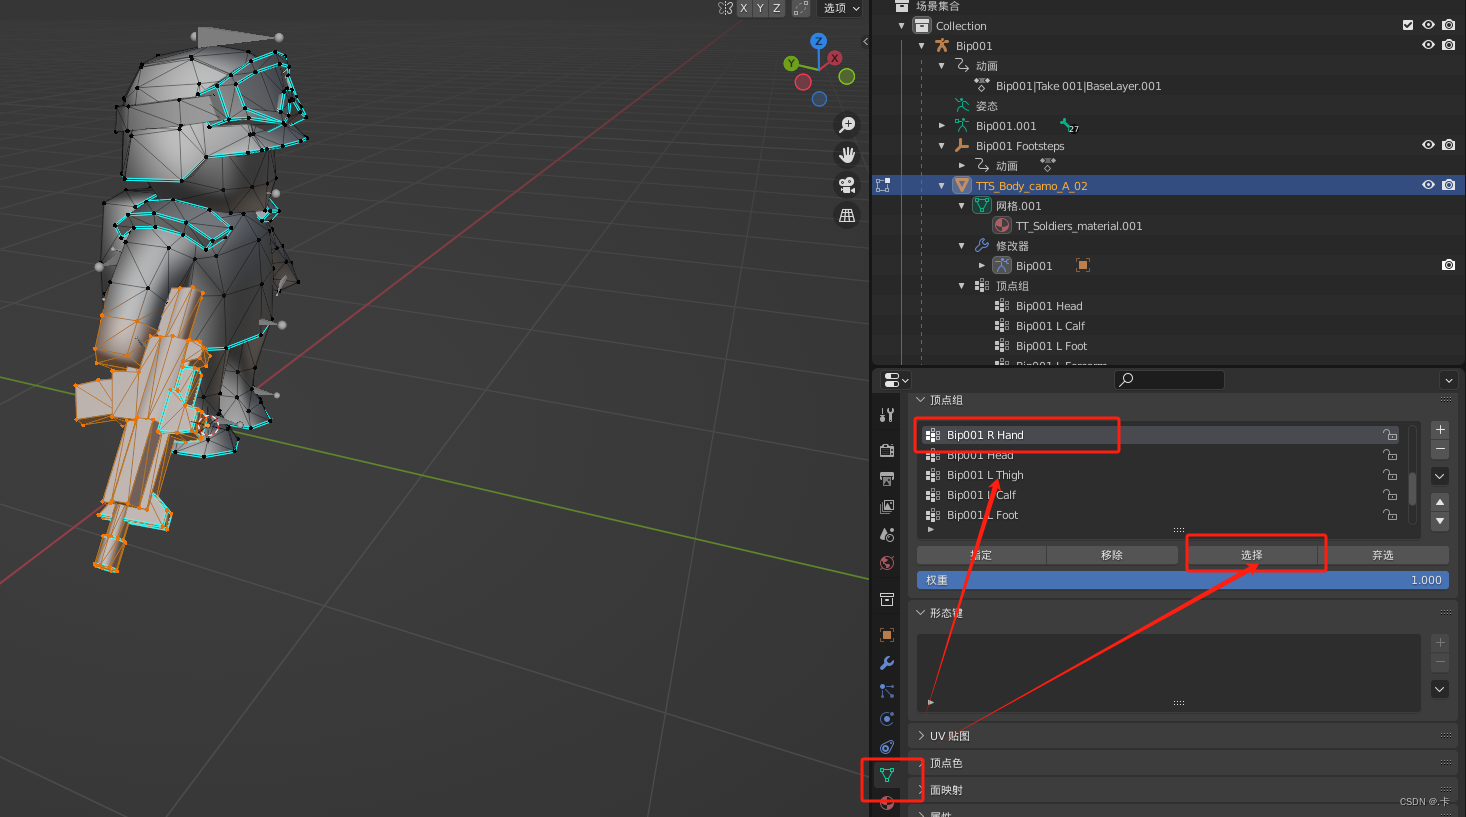Toggle X axis mirror button in viewport header
Image resolution: width=1466 pixels, height=817 pixels.
click(744, 8)
